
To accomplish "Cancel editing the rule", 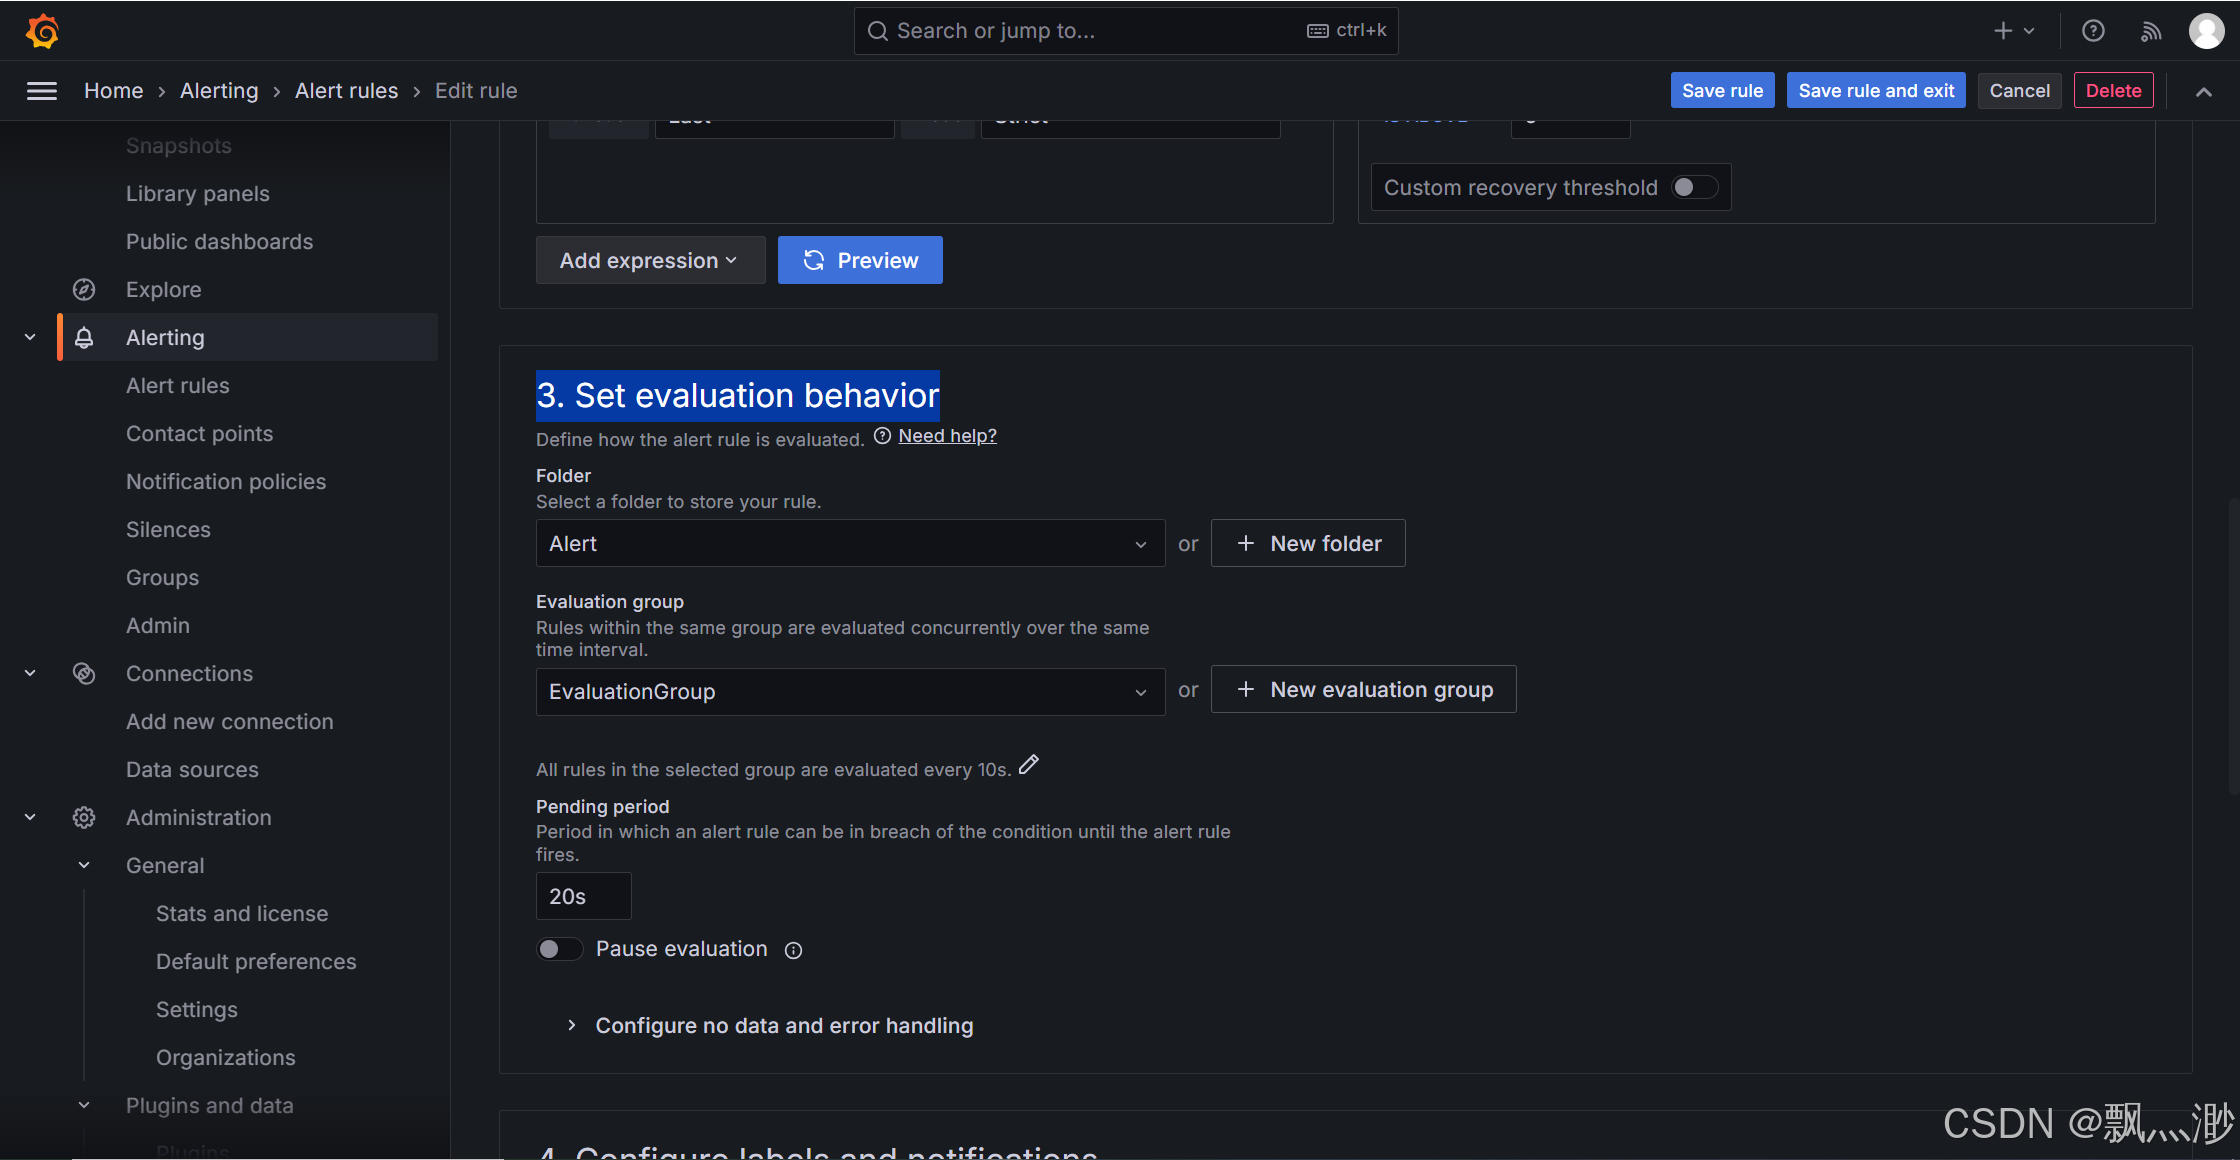I will tap(2019, 91).
